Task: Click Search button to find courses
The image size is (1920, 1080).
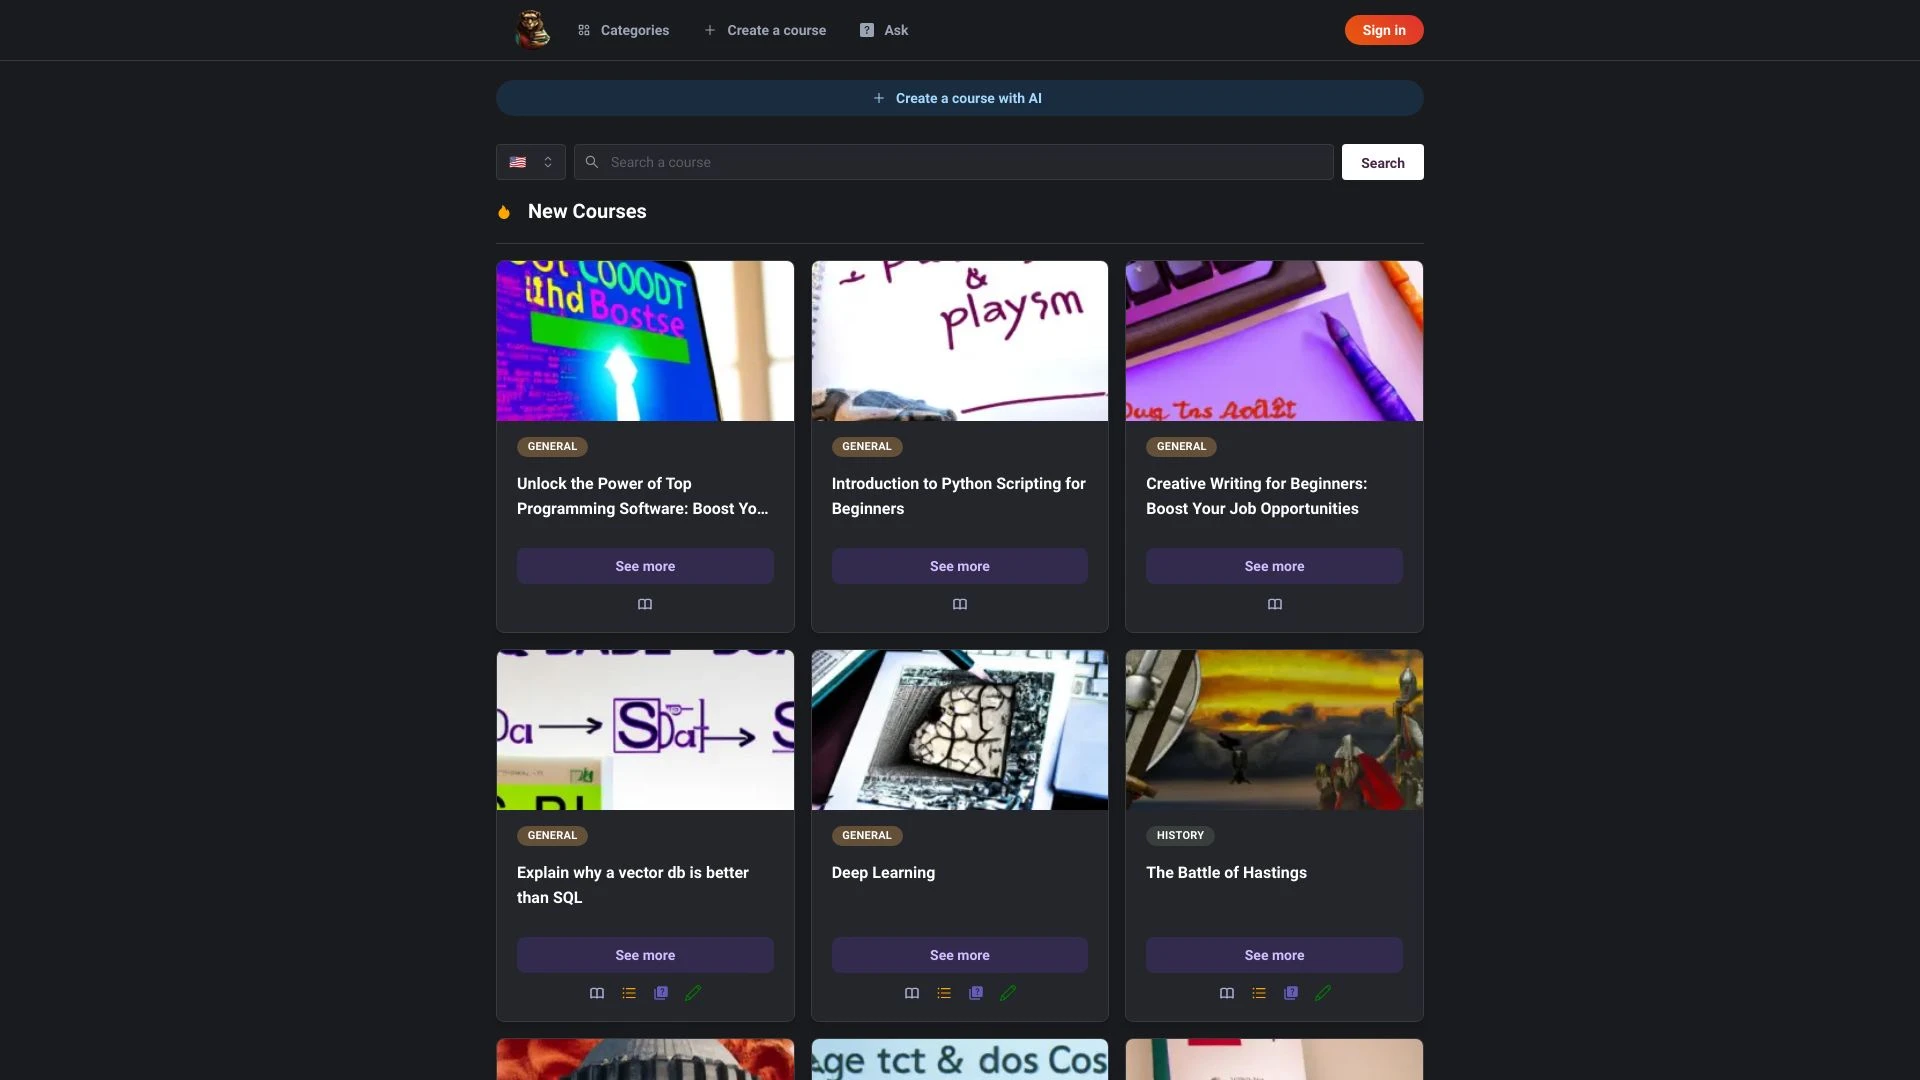Action: [1382, 161]
